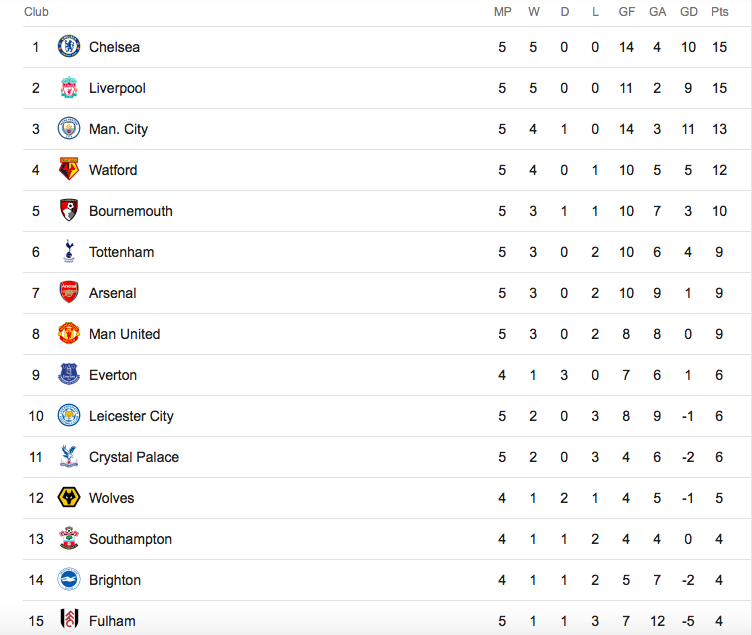Open the Southampton team name link
Viewport: 752px width, 635px height.
click(130, 539)
